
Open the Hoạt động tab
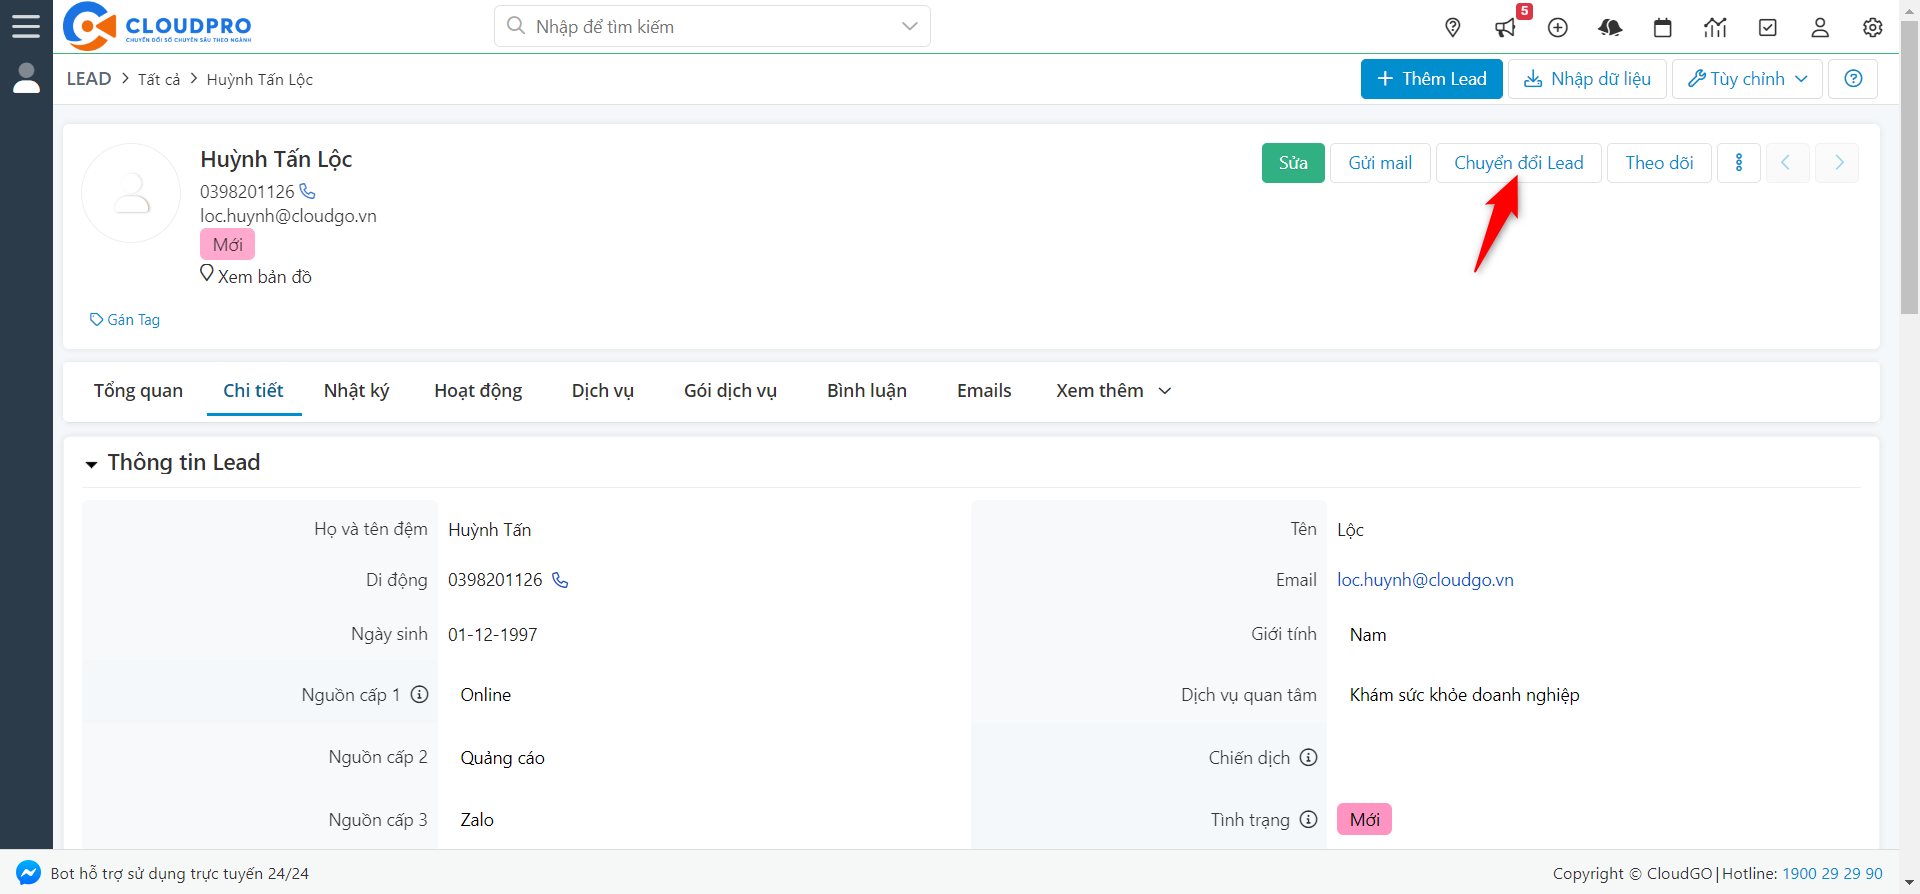tap(478, 391)
